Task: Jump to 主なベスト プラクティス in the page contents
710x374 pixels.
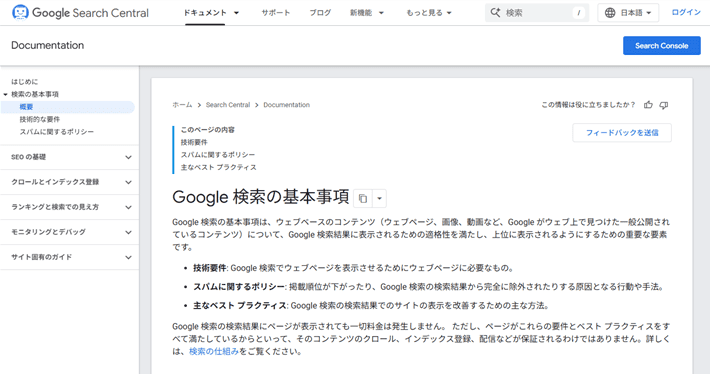Action: click(x=219, y=168)
